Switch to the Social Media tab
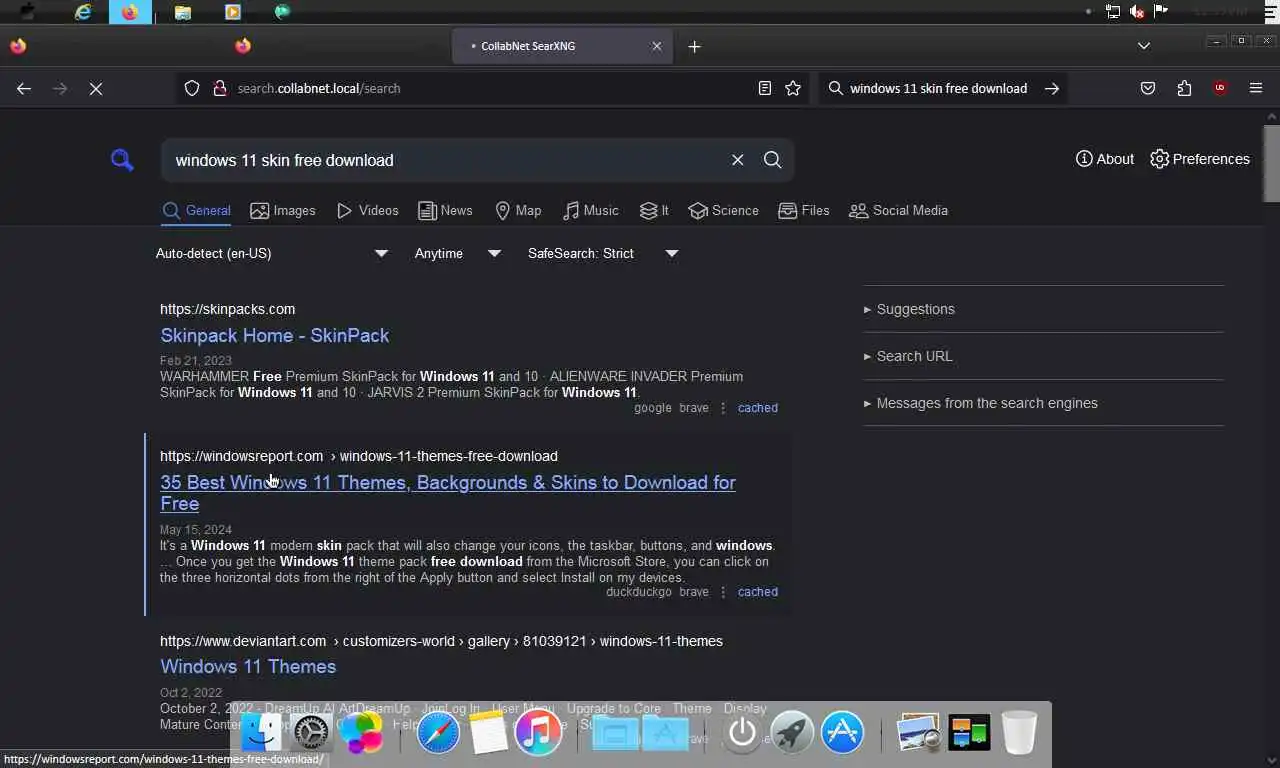This screenshot has width=1280, height=768. (898, 210)
